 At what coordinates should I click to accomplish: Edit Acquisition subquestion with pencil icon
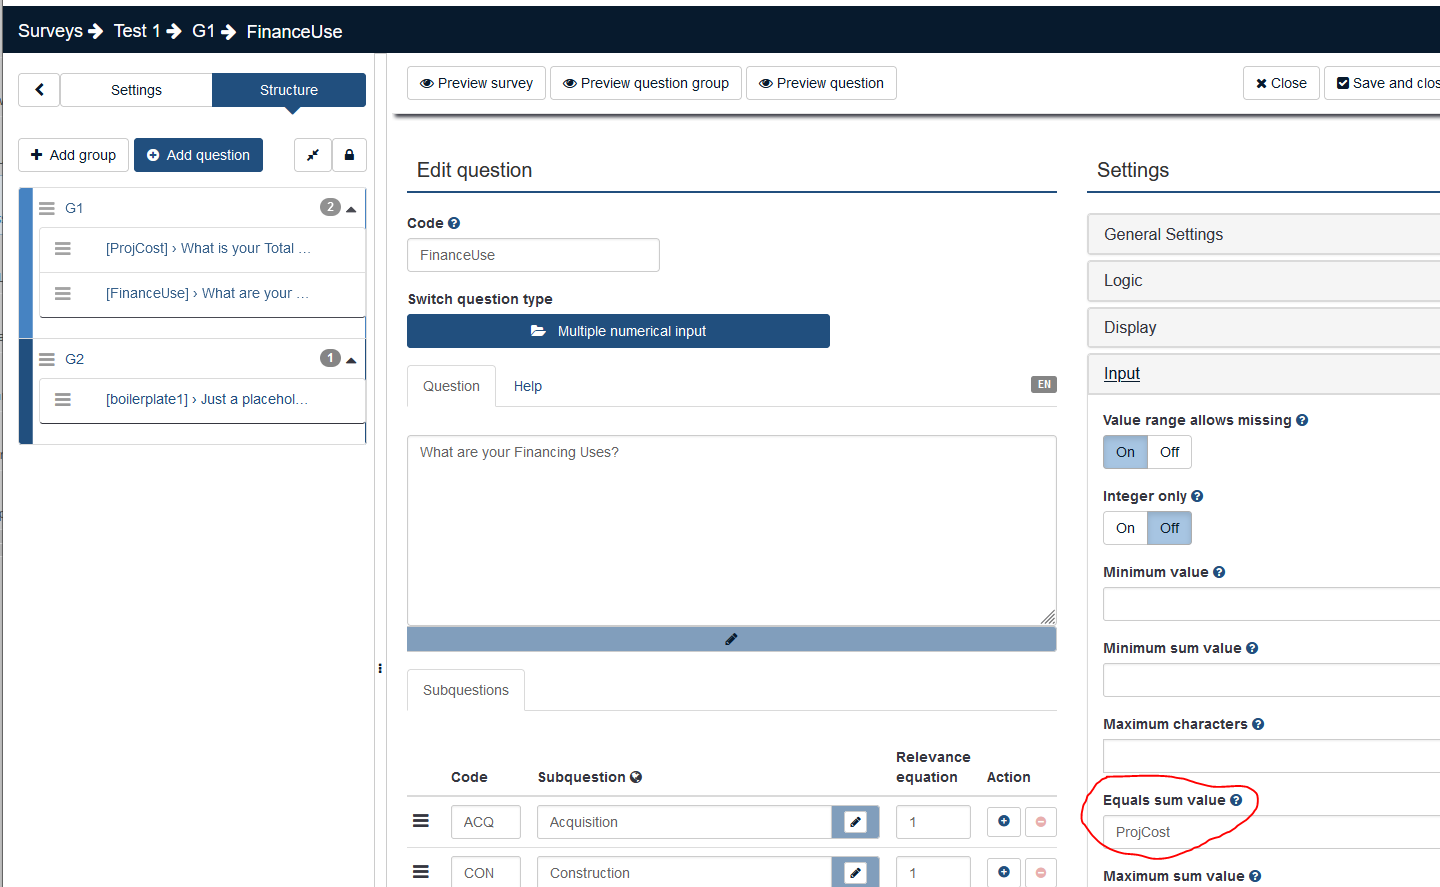855,822
